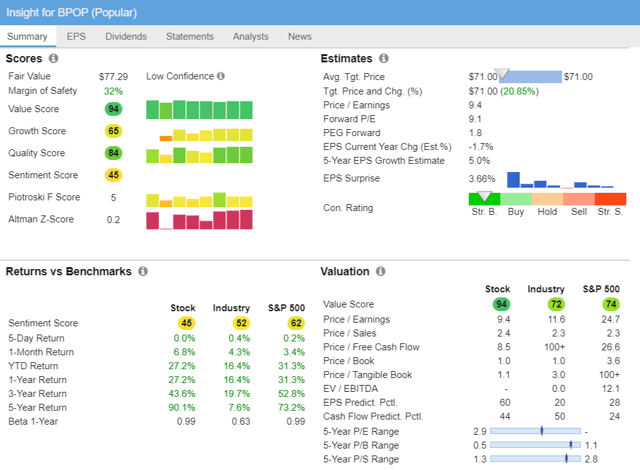Screen dimensions: 640x470
Task: Click the info icon beside Low Confidence
Action: click(x=221, y=76)
